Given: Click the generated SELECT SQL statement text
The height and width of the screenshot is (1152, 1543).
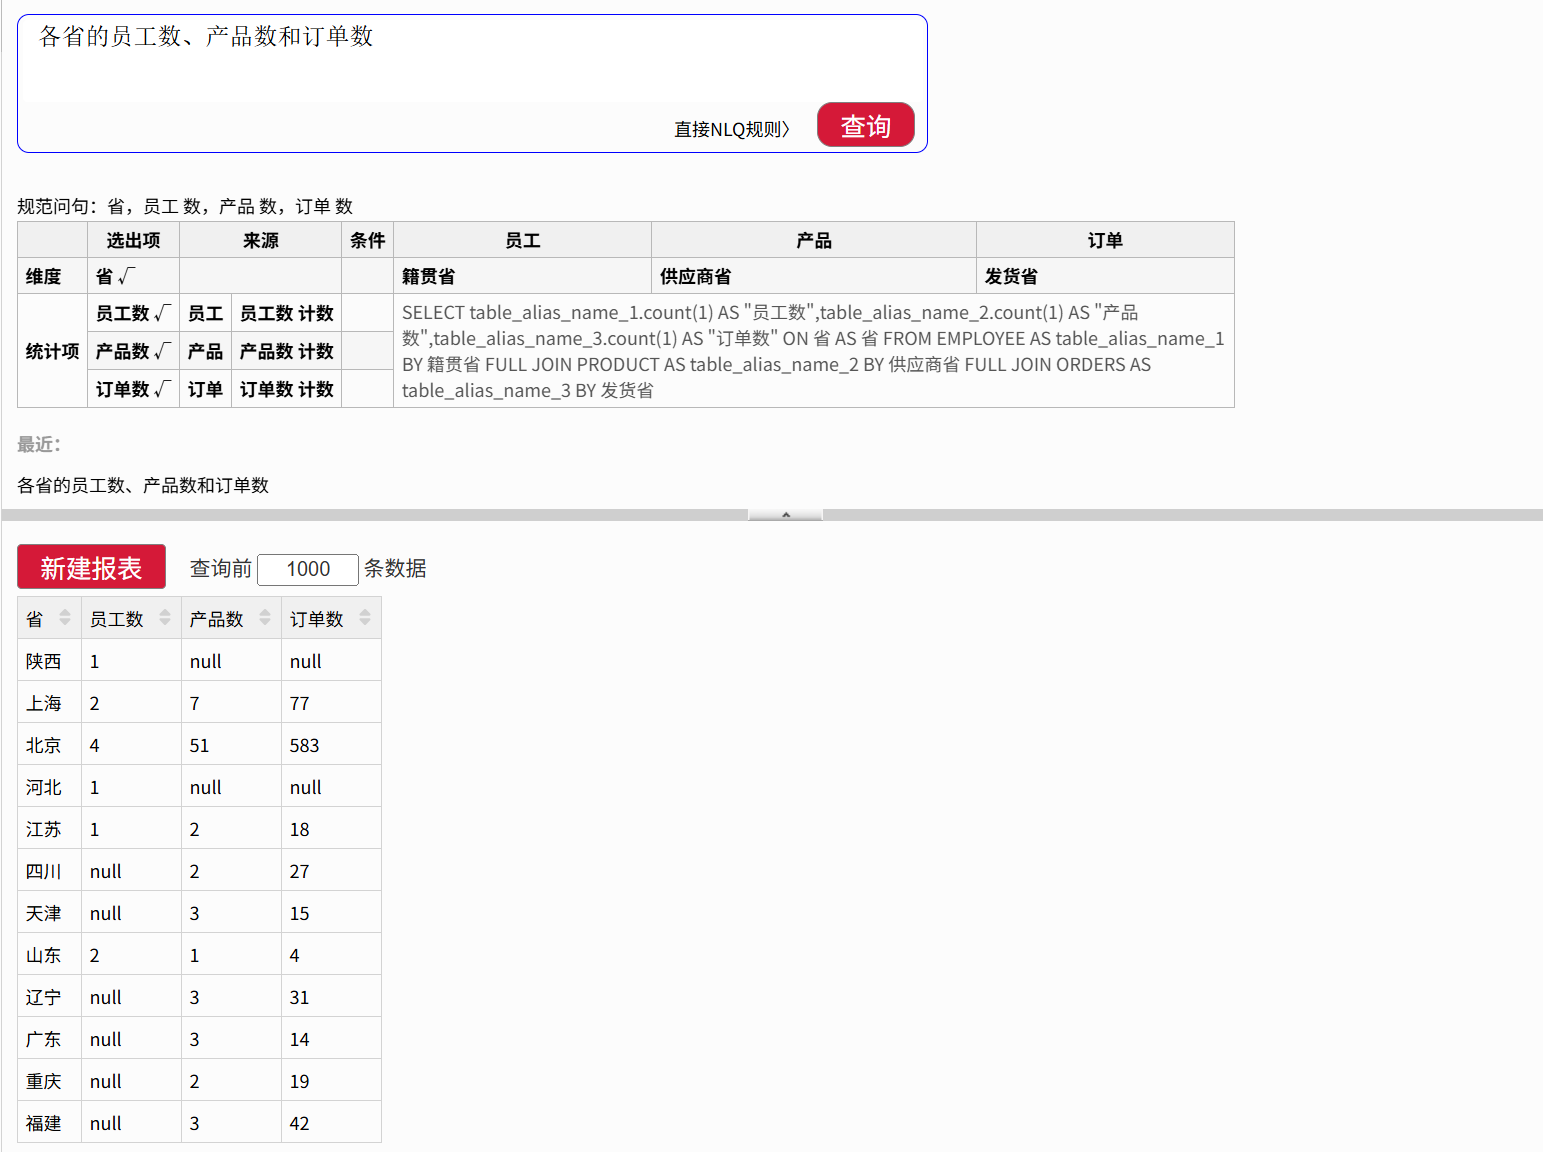Looking at the screenshot, I should coord(812,351).
